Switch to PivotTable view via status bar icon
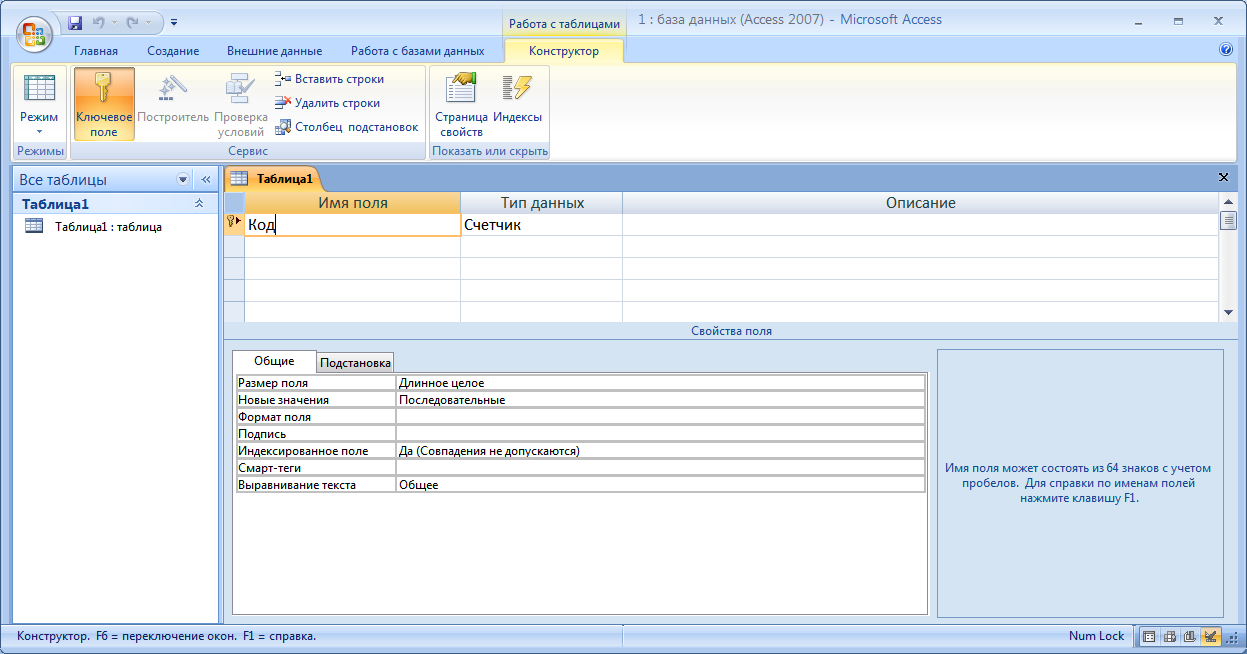1247x654 pixels. click(x=1170, y=636)
